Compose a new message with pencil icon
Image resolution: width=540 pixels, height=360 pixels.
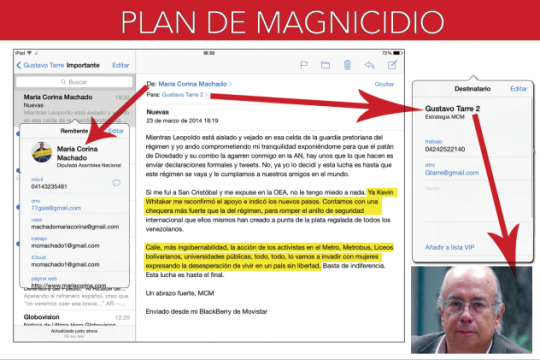392,64
